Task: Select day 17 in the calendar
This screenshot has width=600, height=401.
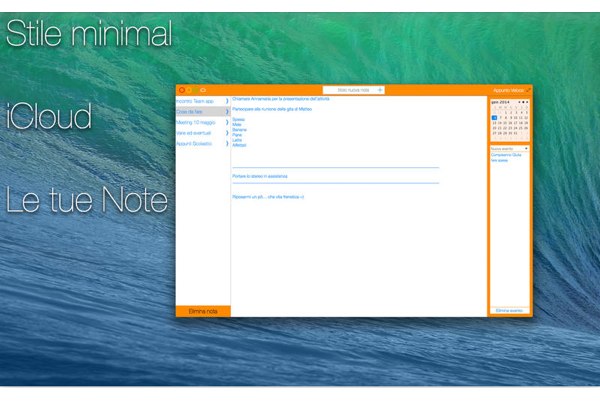Action: coord(515,123)
